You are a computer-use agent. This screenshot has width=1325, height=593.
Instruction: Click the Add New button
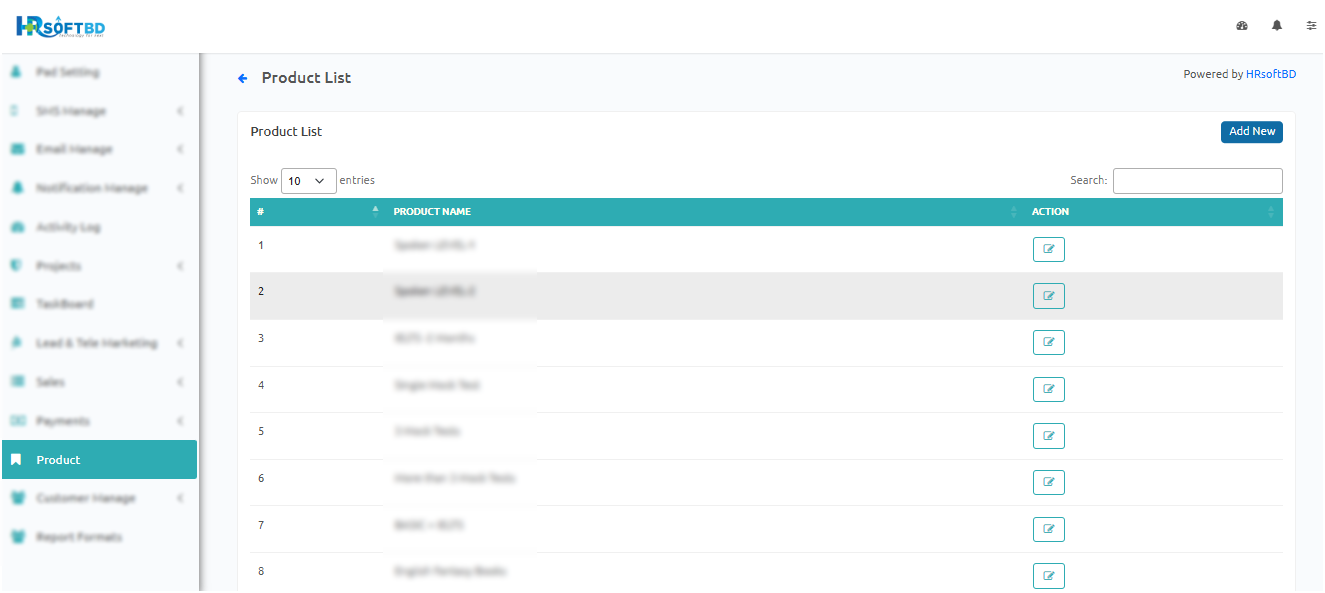click(x=1251, y=132)
